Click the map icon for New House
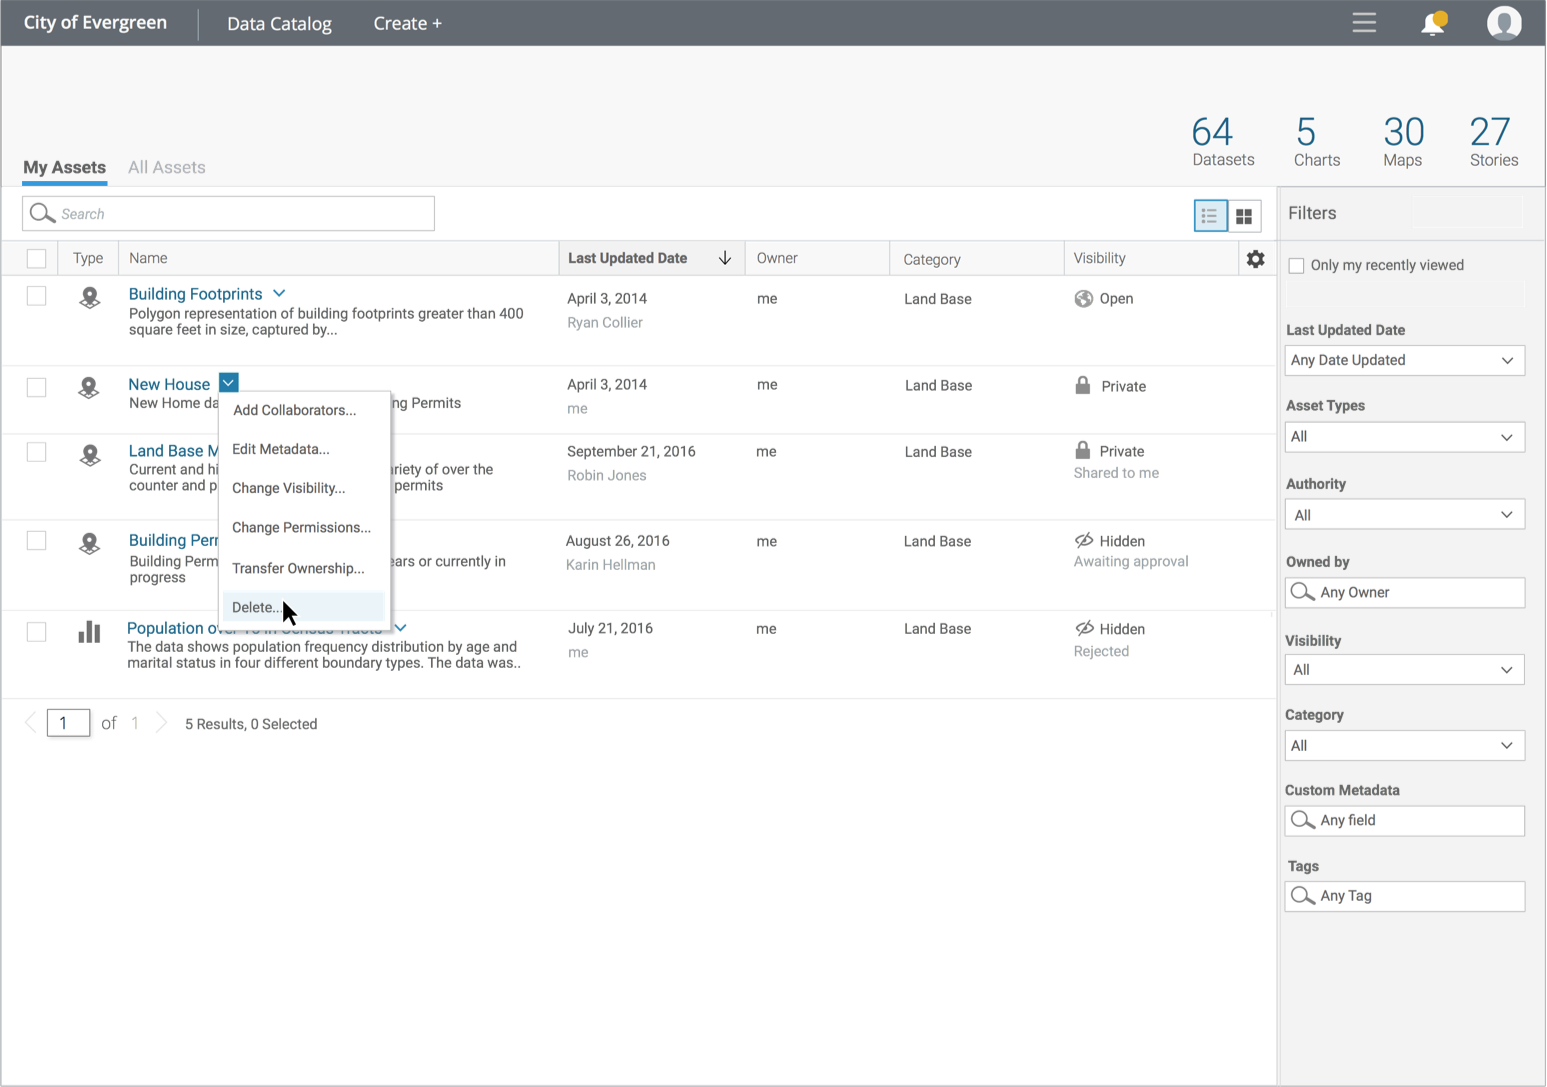 (x=89, y=387)
